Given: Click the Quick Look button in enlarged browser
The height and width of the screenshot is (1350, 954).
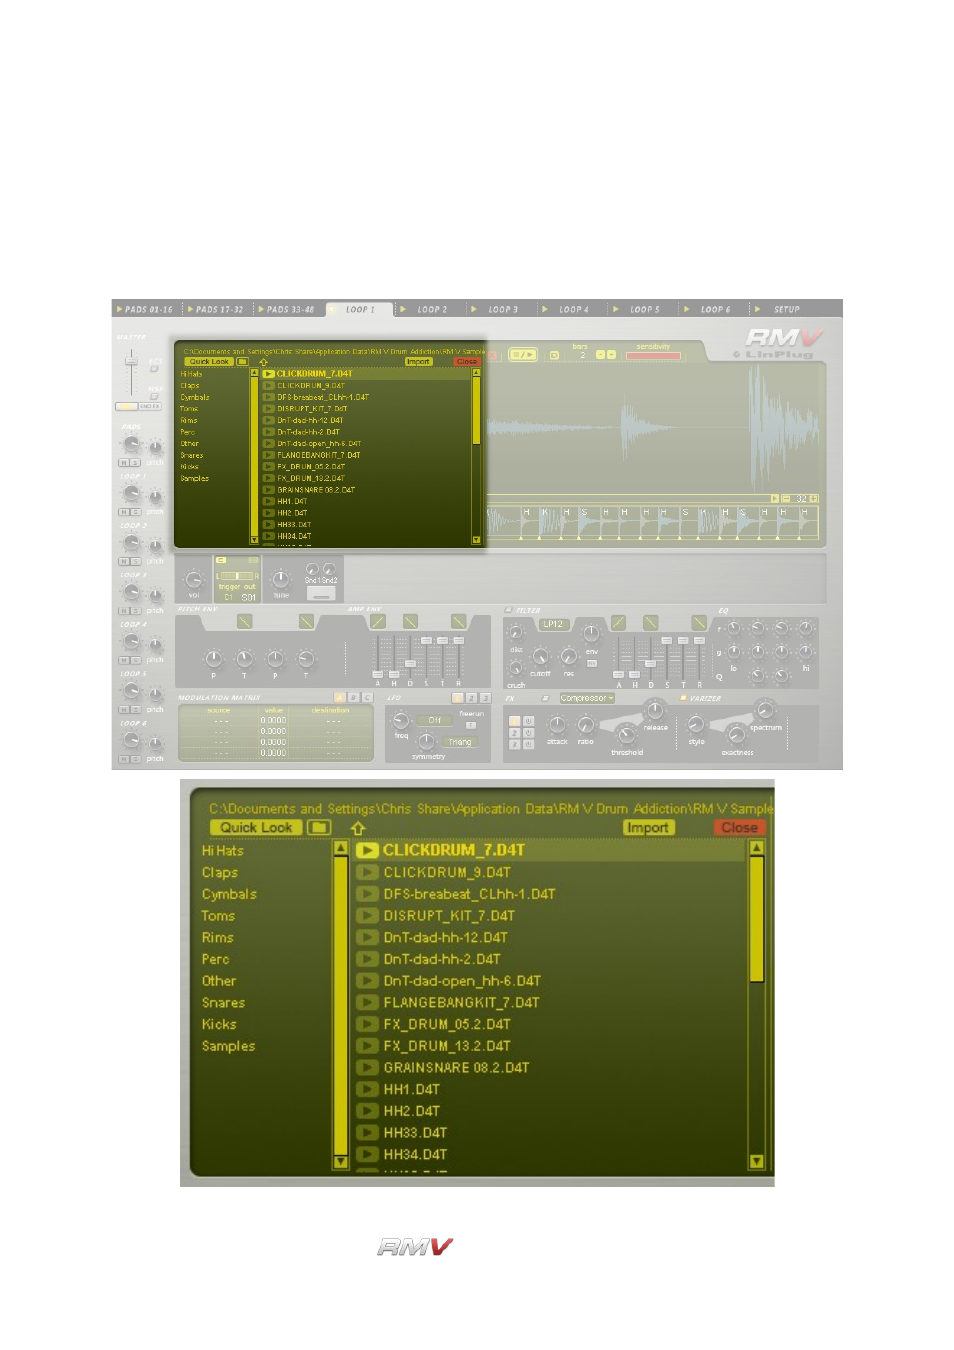Looking at the screenshot, I should click(x=256, y=828).
